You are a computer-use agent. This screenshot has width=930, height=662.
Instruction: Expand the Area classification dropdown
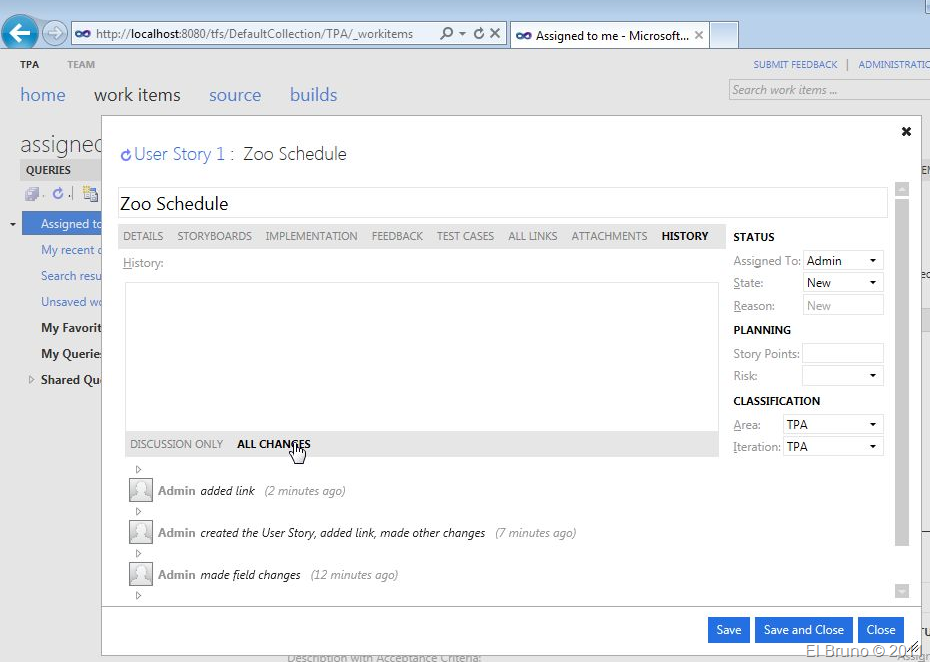click(872, 425)
